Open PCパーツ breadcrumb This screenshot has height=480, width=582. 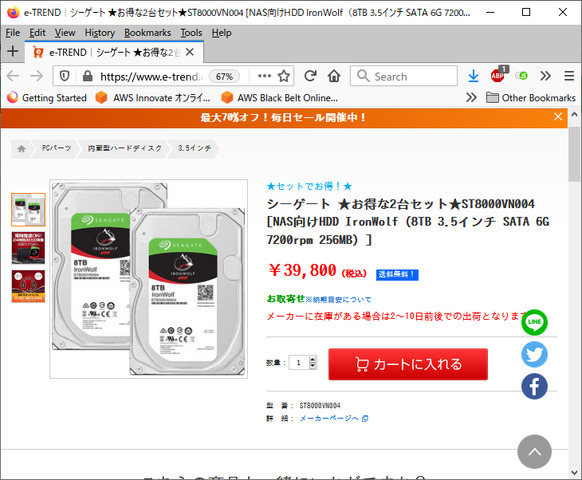[x=56, y=148]
